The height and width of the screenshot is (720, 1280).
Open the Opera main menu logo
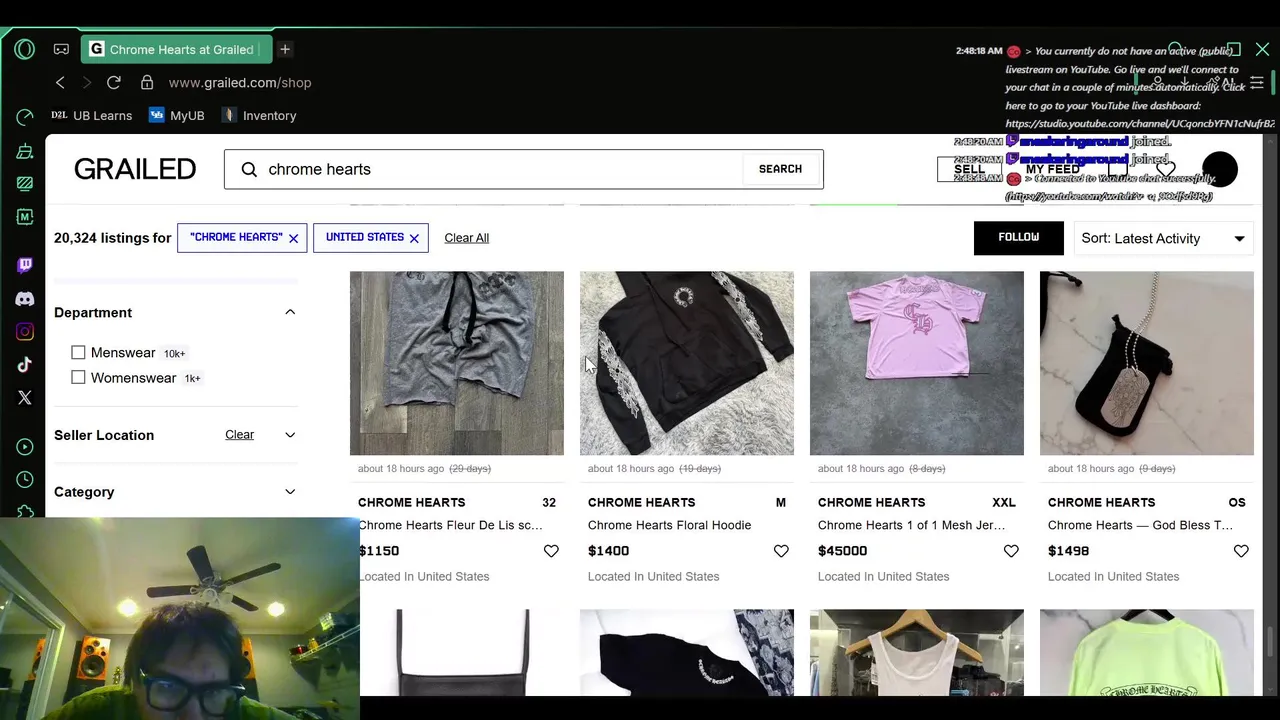[x=25, y=49]
